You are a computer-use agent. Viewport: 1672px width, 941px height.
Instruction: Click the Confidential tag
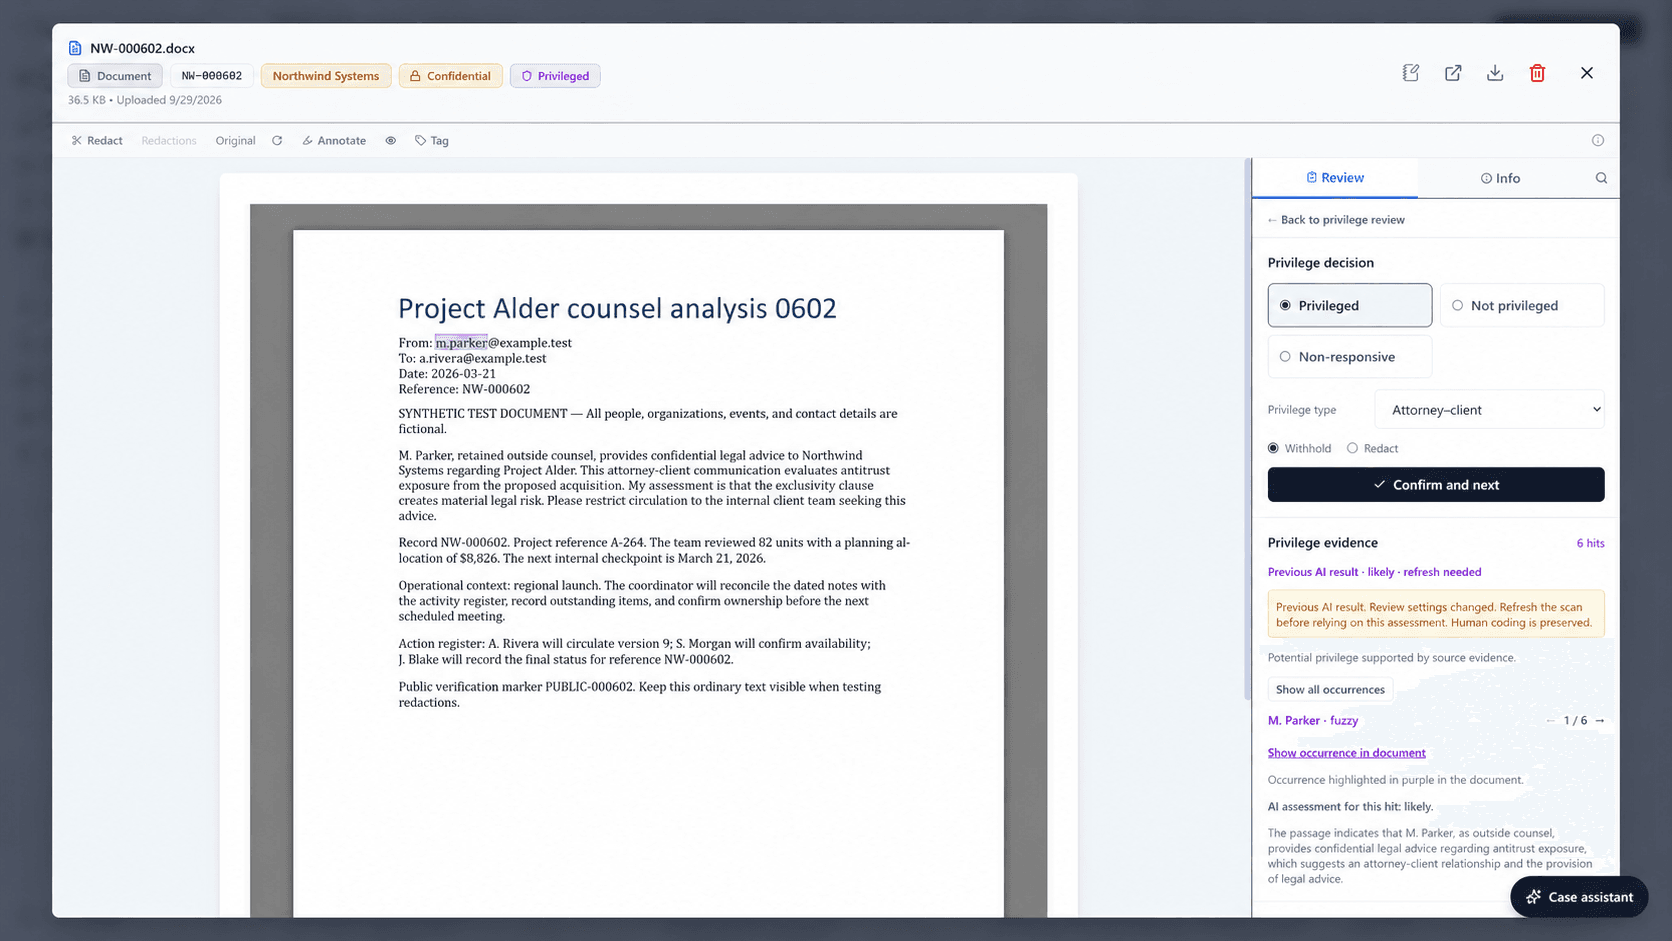450,76
